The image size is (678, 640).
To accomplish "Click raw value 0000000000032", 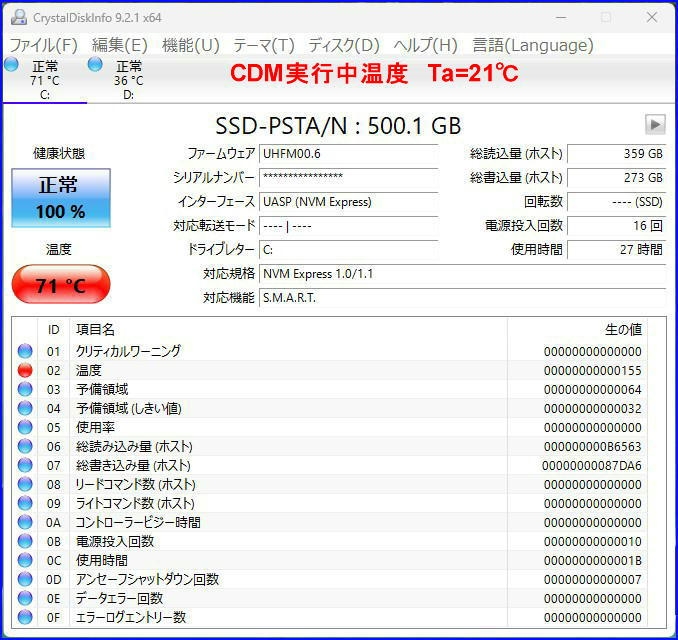I will point(592,409).
